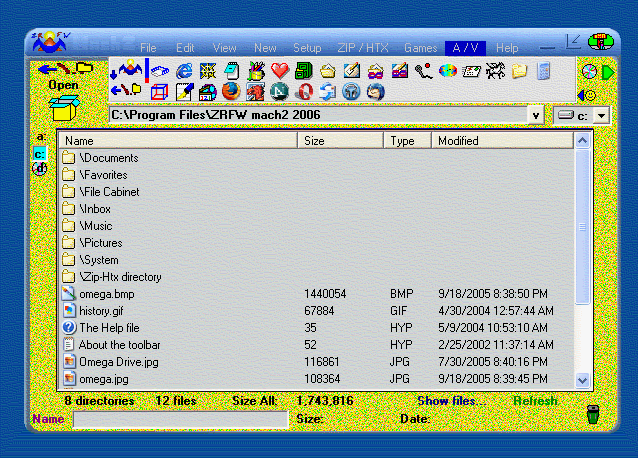
Task: Open the Opera browser icon
Action: pyautogui.click(x=304, y=92)
